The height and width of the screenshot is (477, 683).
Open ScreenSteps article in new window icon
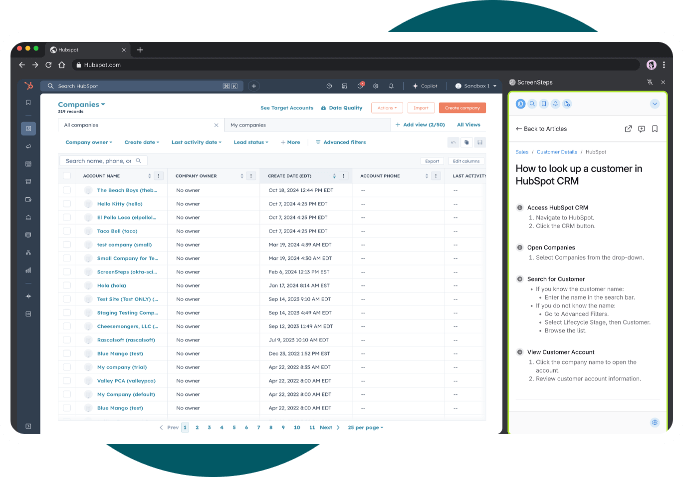pyautogui.click(x=628, y=129)
